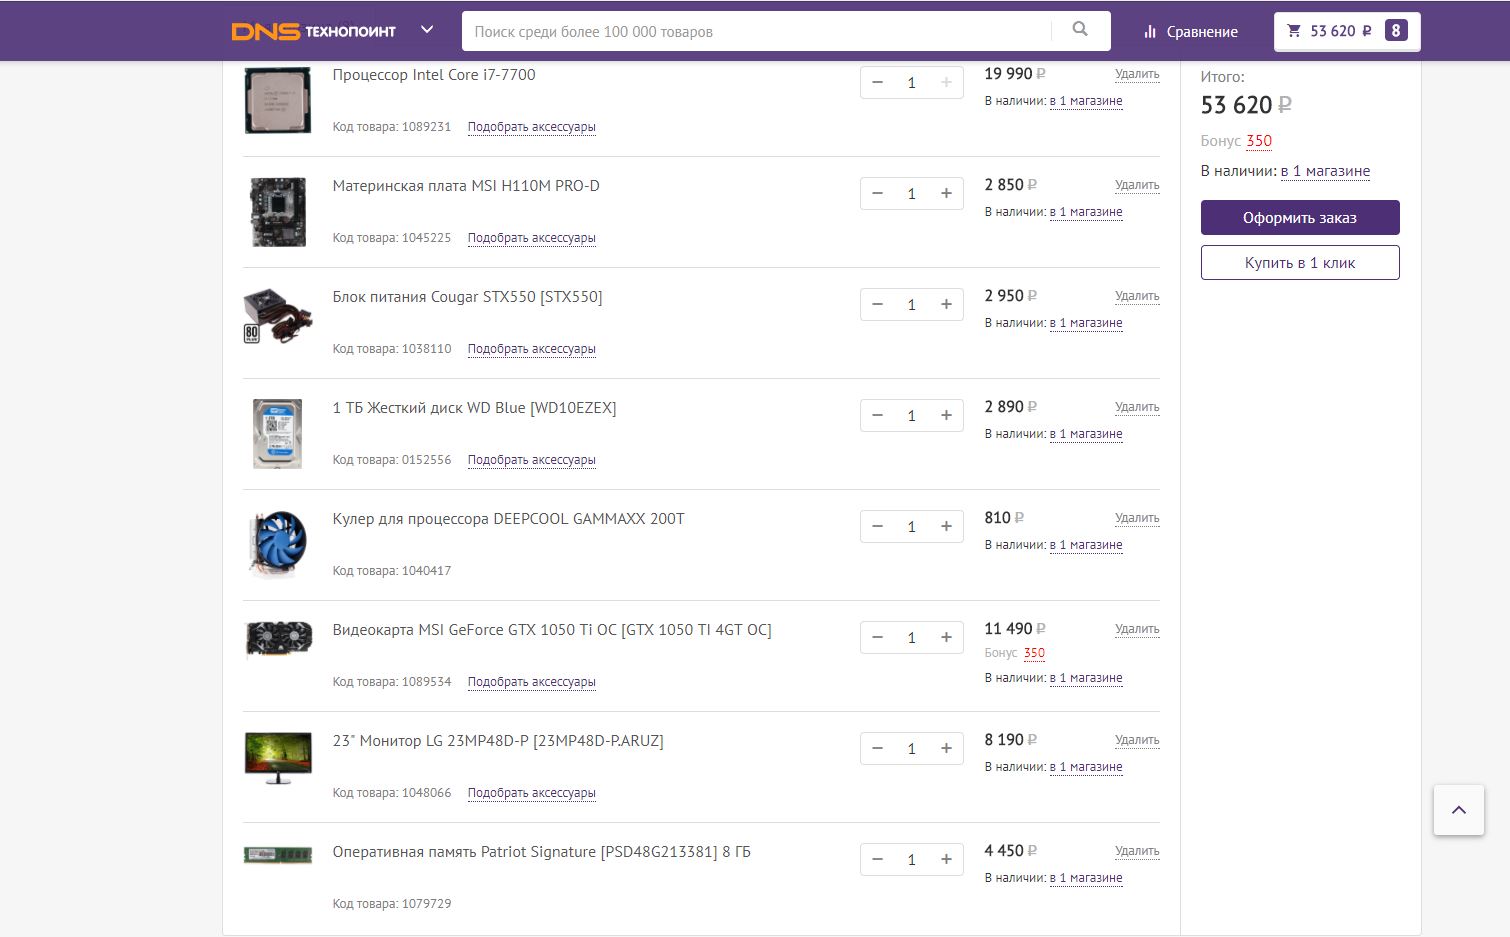Increase quantity of MSI H110M PRO-D motherboard
This screenshot has width=1510, height=937.
(946, 194)
